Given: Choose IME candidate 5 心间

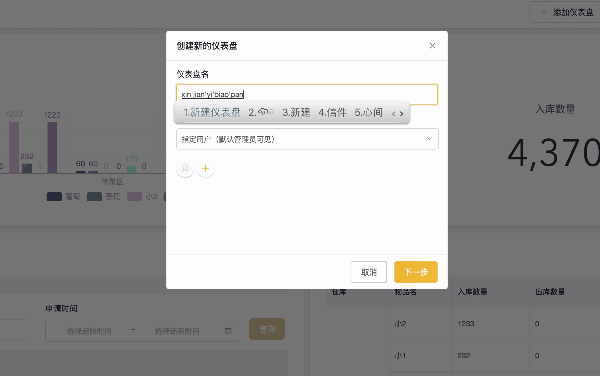Looking at the screenshot, I should (x=368, y=112).
